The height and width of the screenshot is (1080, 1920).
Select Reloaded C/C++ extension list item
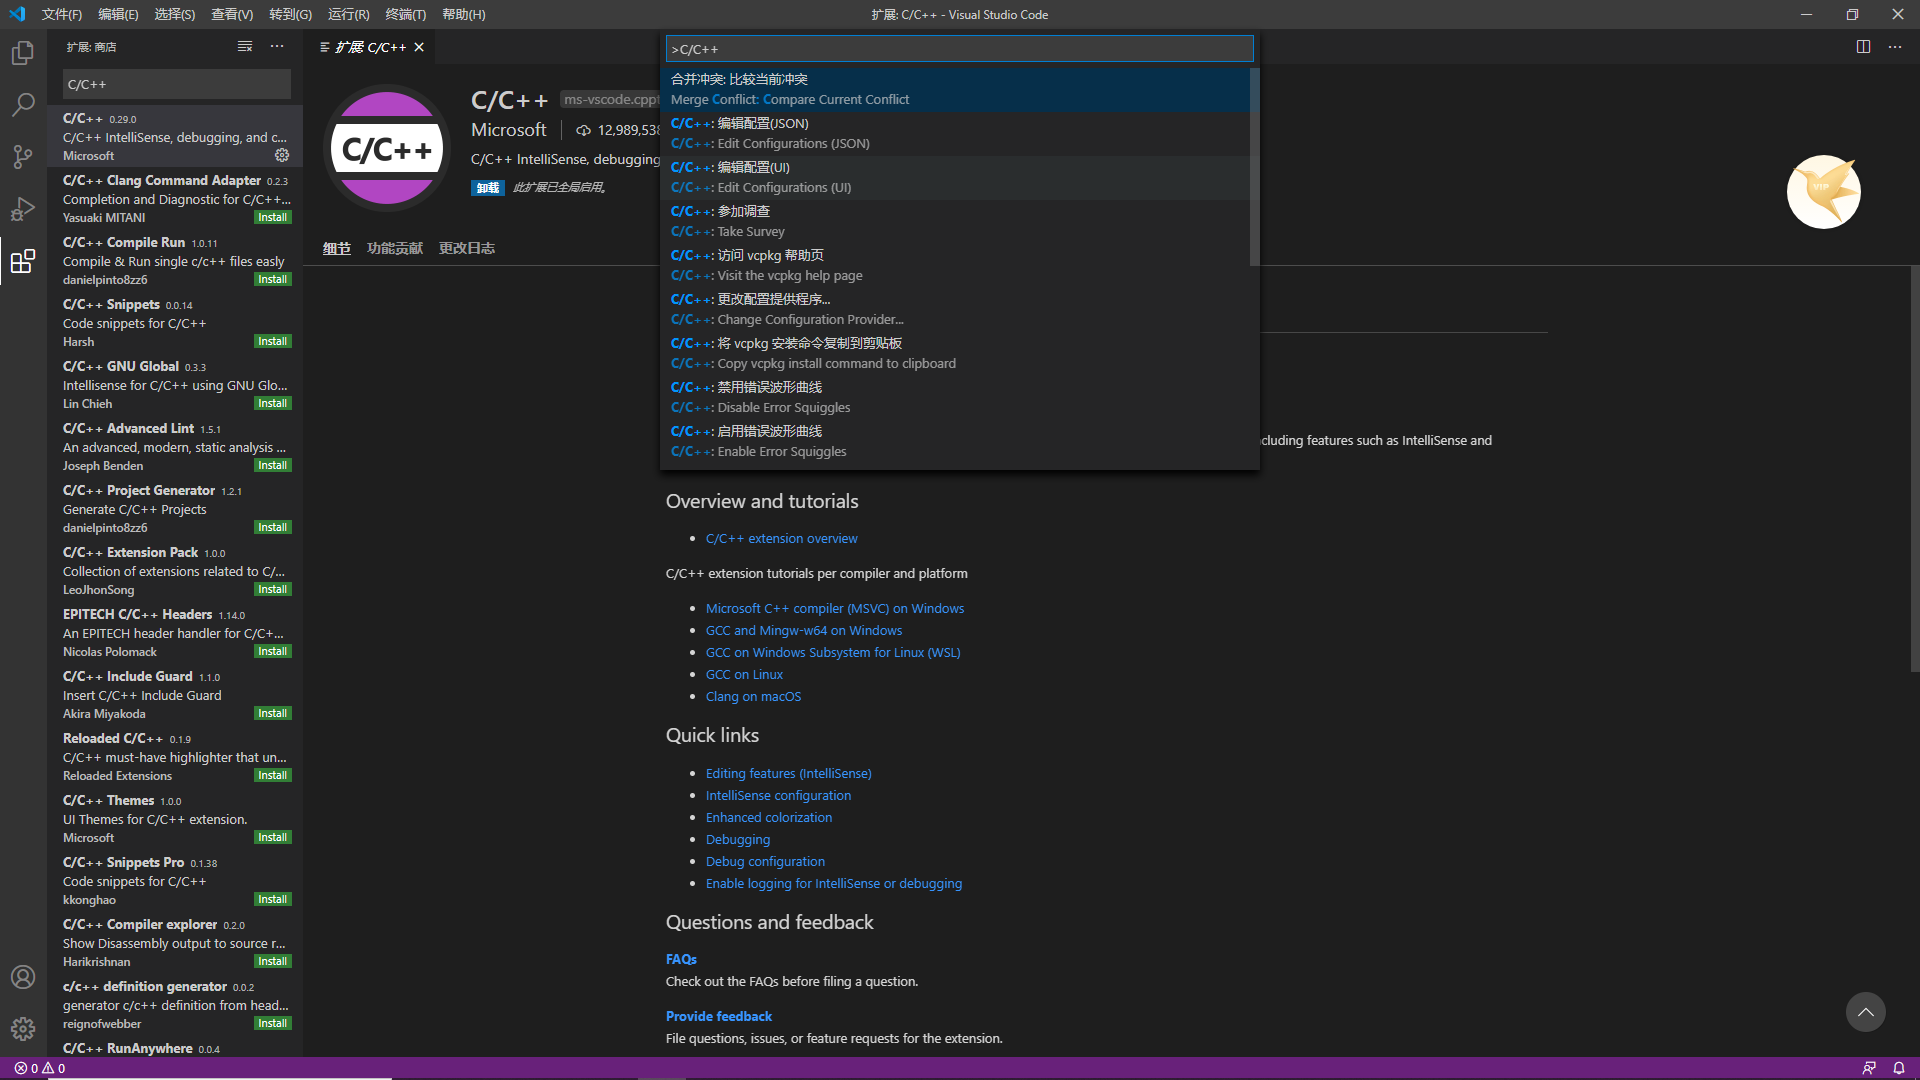(175, 756)
